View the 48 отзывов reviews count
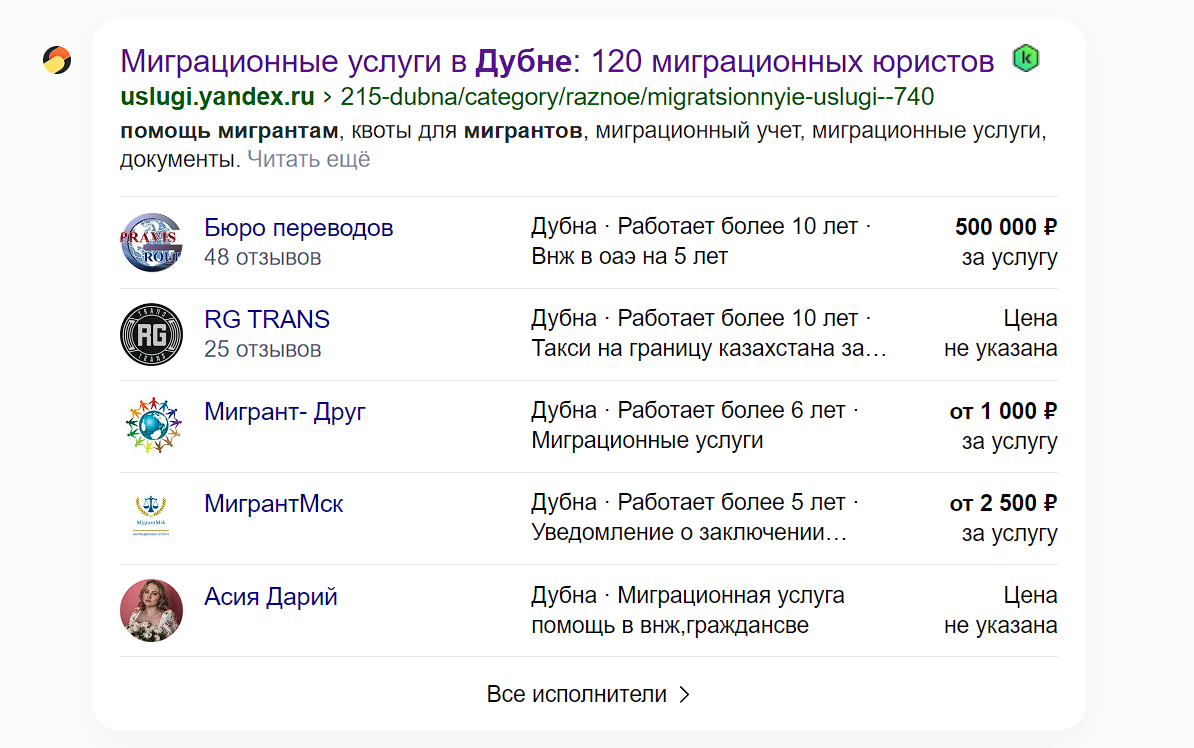 263,257
